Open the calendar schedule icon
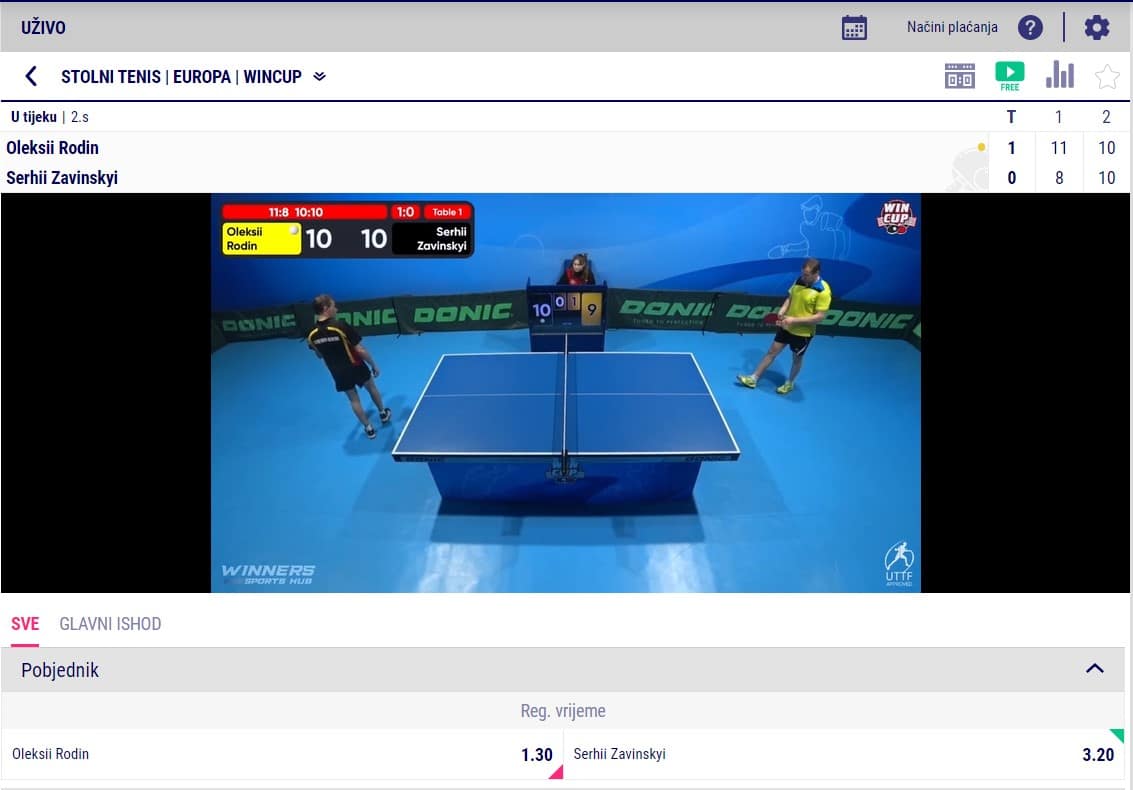Image resolution: width=1133 pixels, height=790 pixels. pyautogui.click(x=854, y=27)
